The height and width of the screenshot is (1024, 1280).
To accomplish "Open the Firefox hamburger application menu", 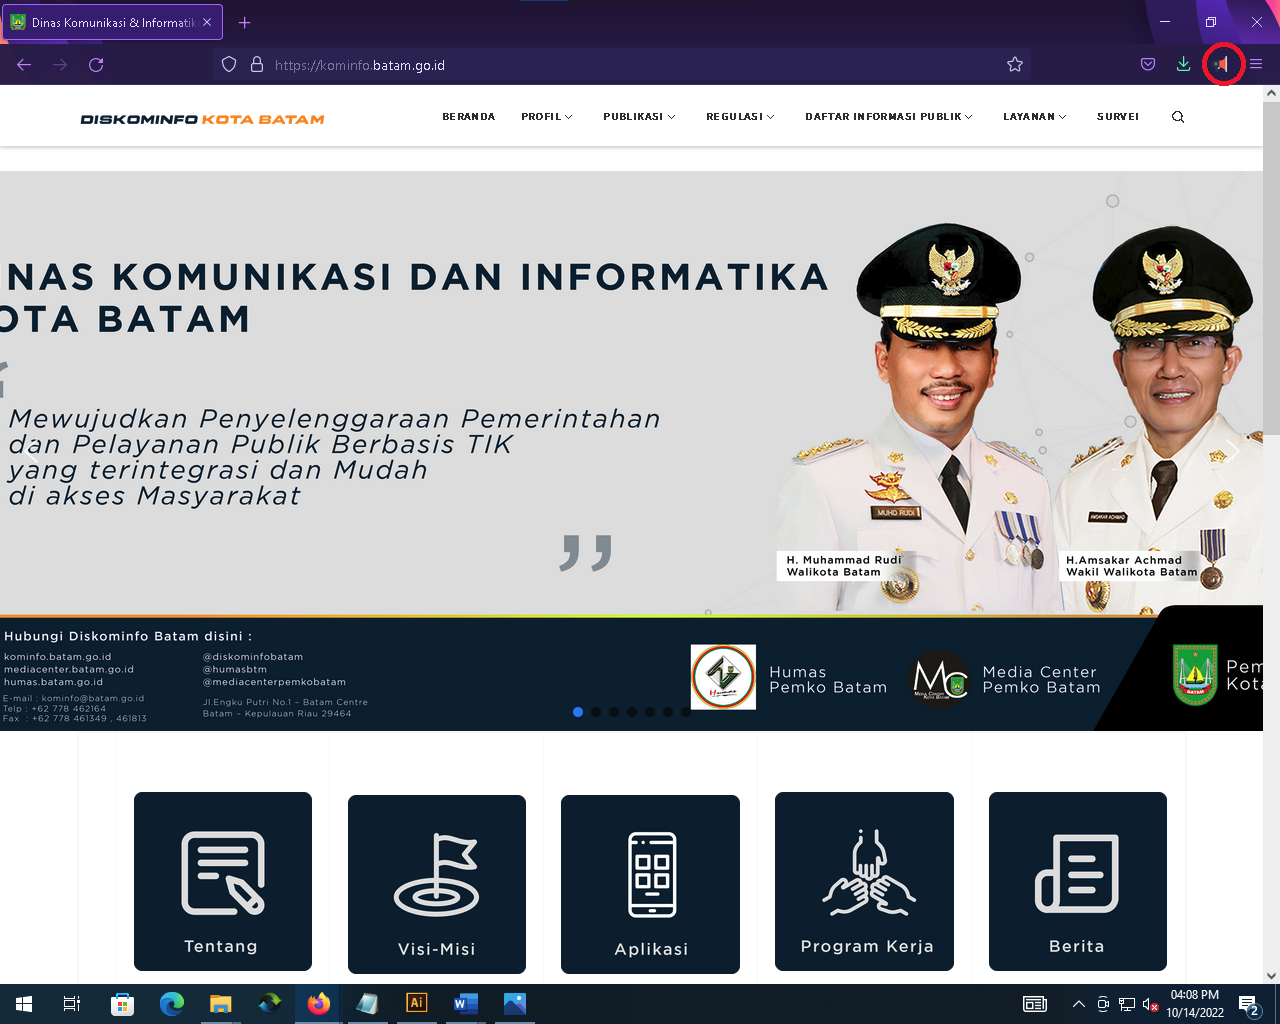I will (1256, 65).
